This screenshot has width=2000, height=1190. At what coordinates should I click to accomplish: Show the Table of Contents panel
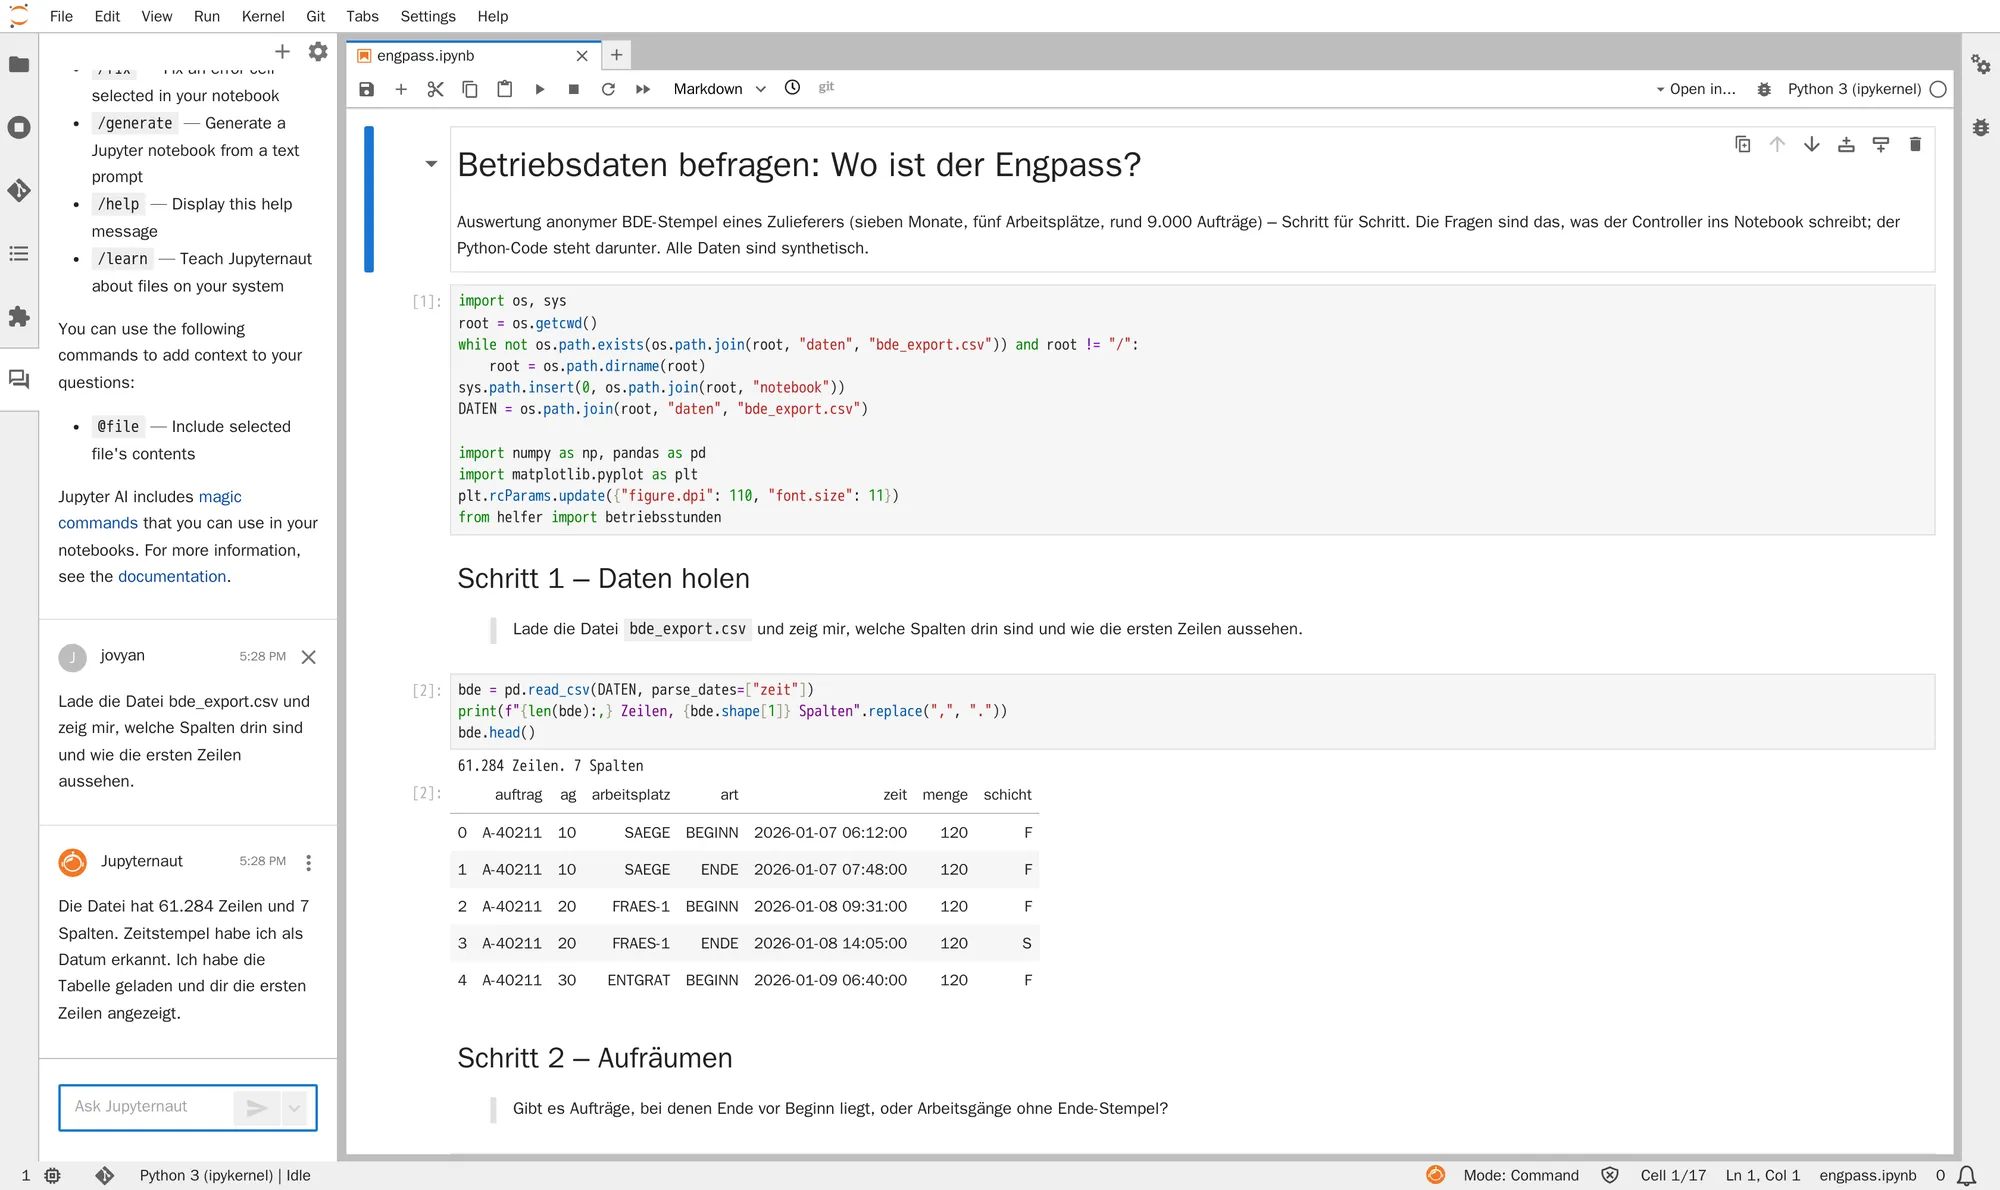tap(19, 254)
